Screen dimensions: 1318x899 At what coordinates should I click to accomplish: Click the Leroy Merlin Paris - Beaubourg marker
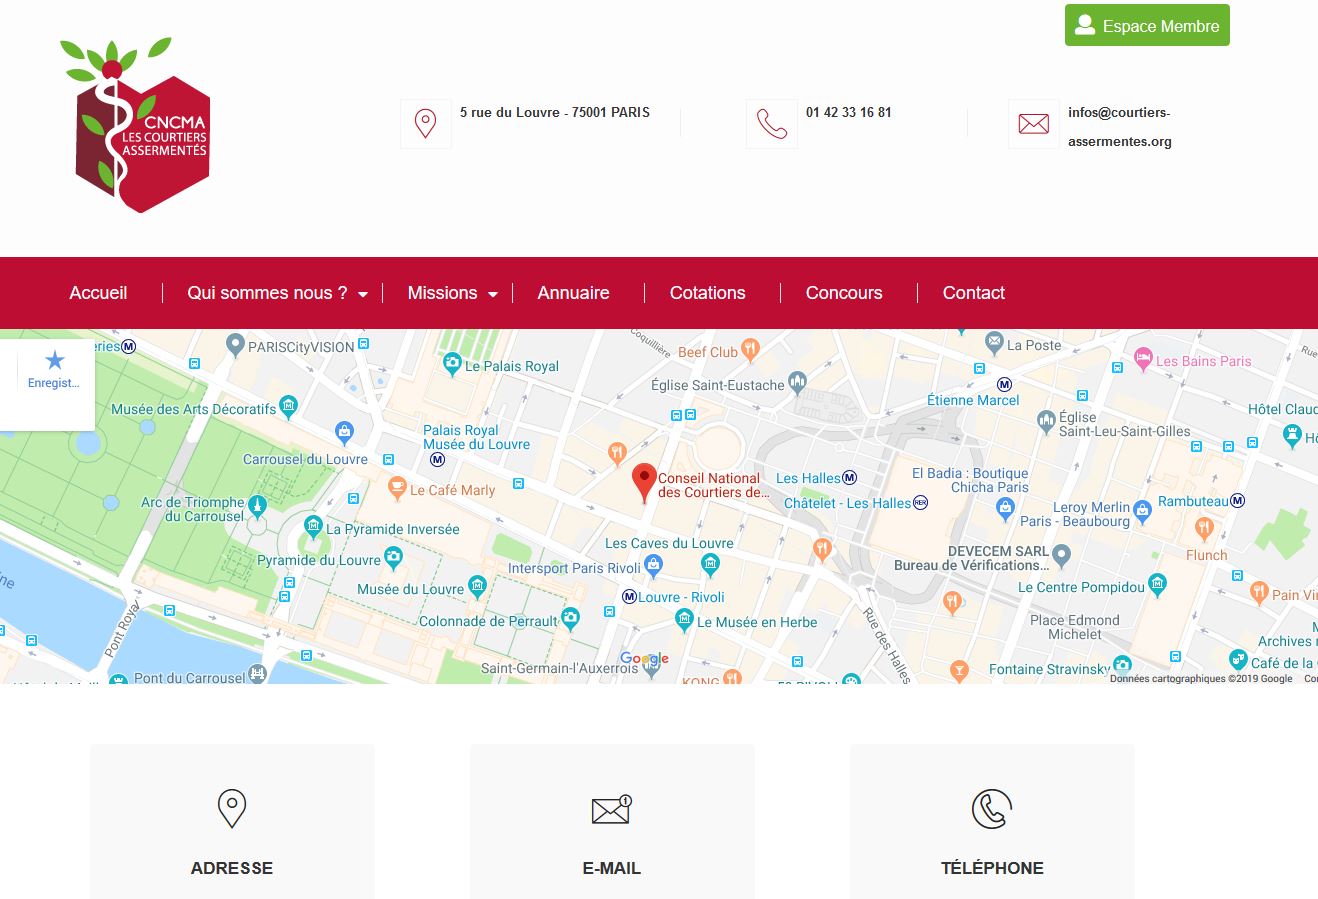click(1143, 512)
